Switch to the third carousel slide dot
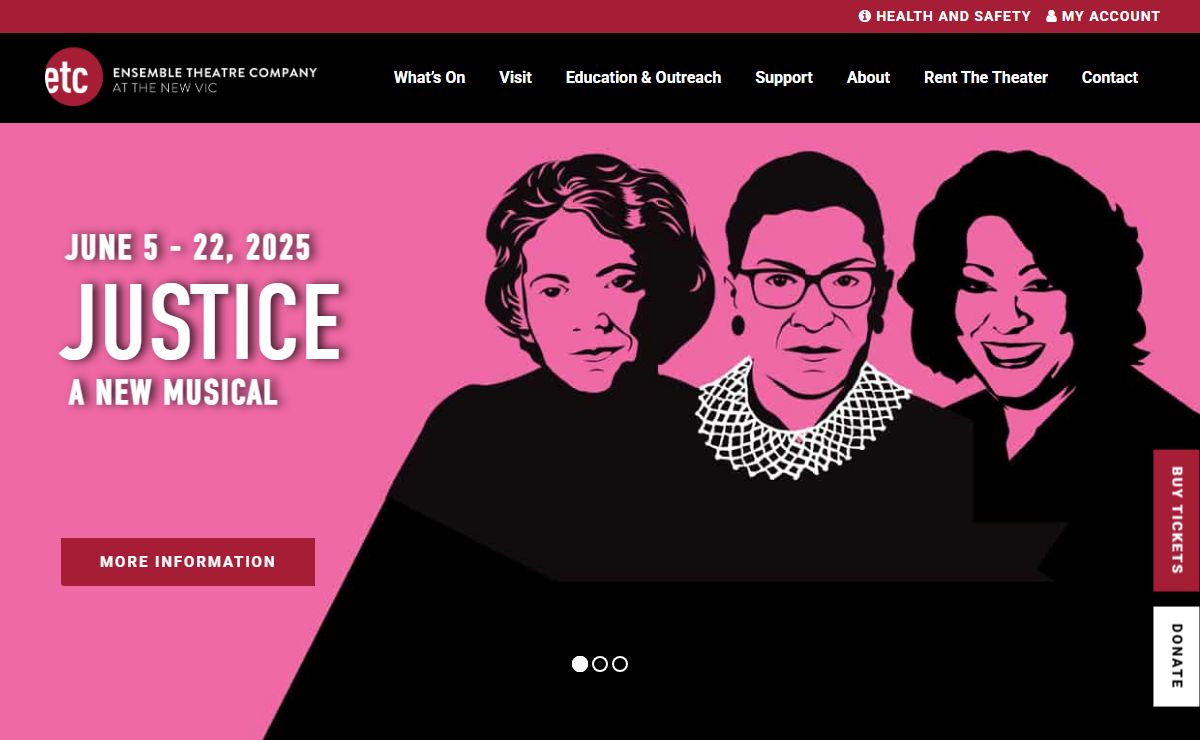Screen dimensions: 1200x740 coord(620,664)
